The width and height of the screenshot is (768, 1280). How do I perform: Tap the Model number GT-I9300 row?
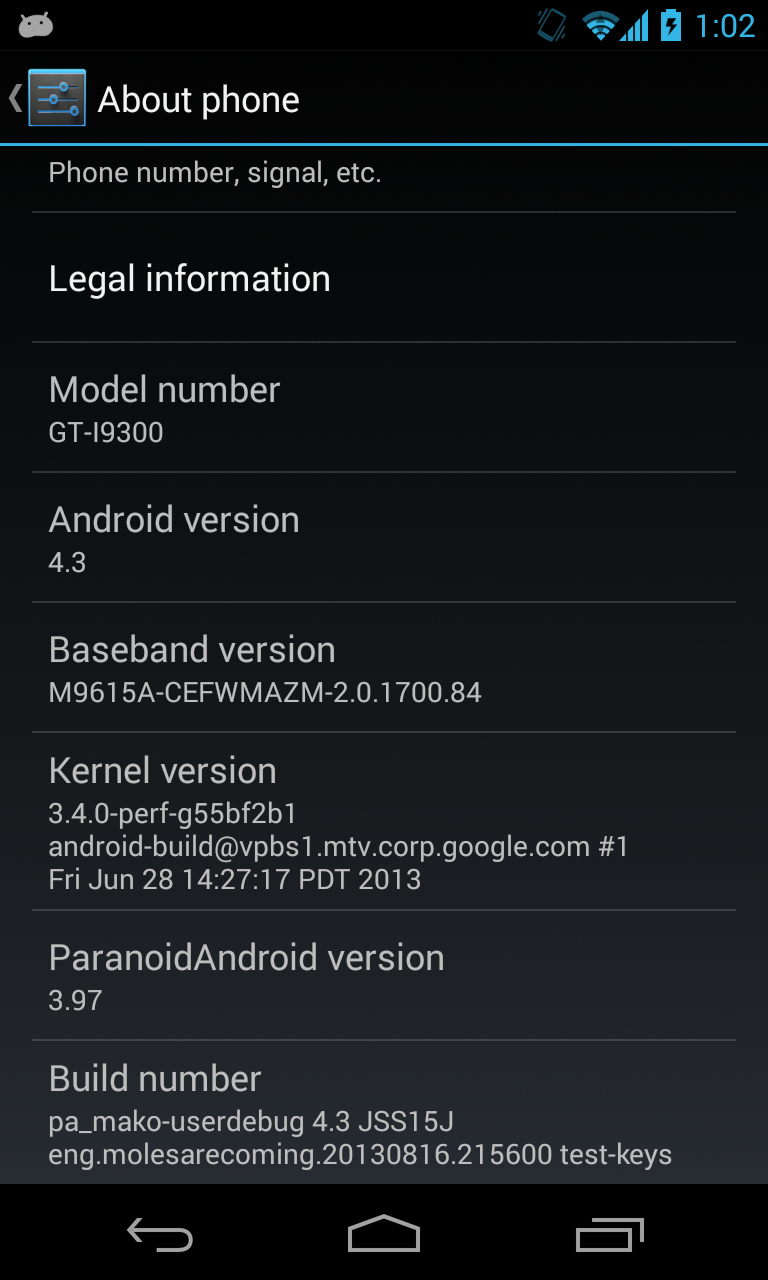(x=384, y=408)
